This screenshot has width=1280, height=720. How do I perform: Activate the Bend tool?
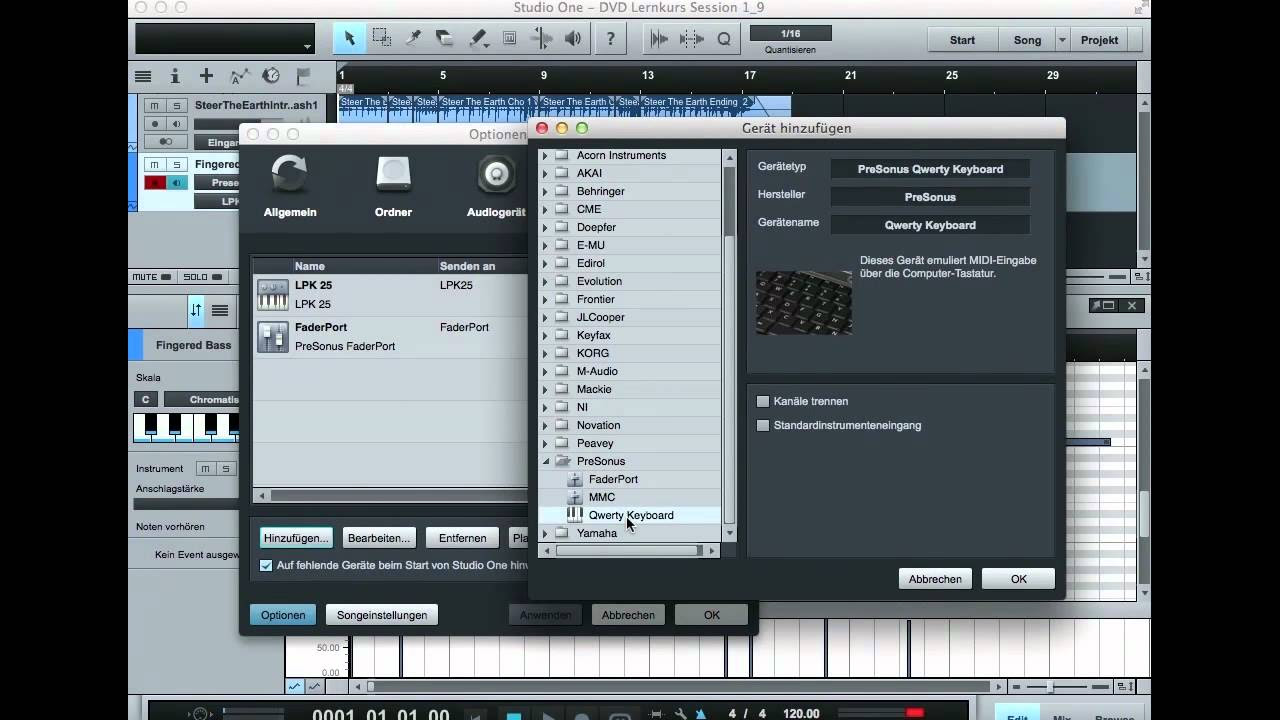541,39
